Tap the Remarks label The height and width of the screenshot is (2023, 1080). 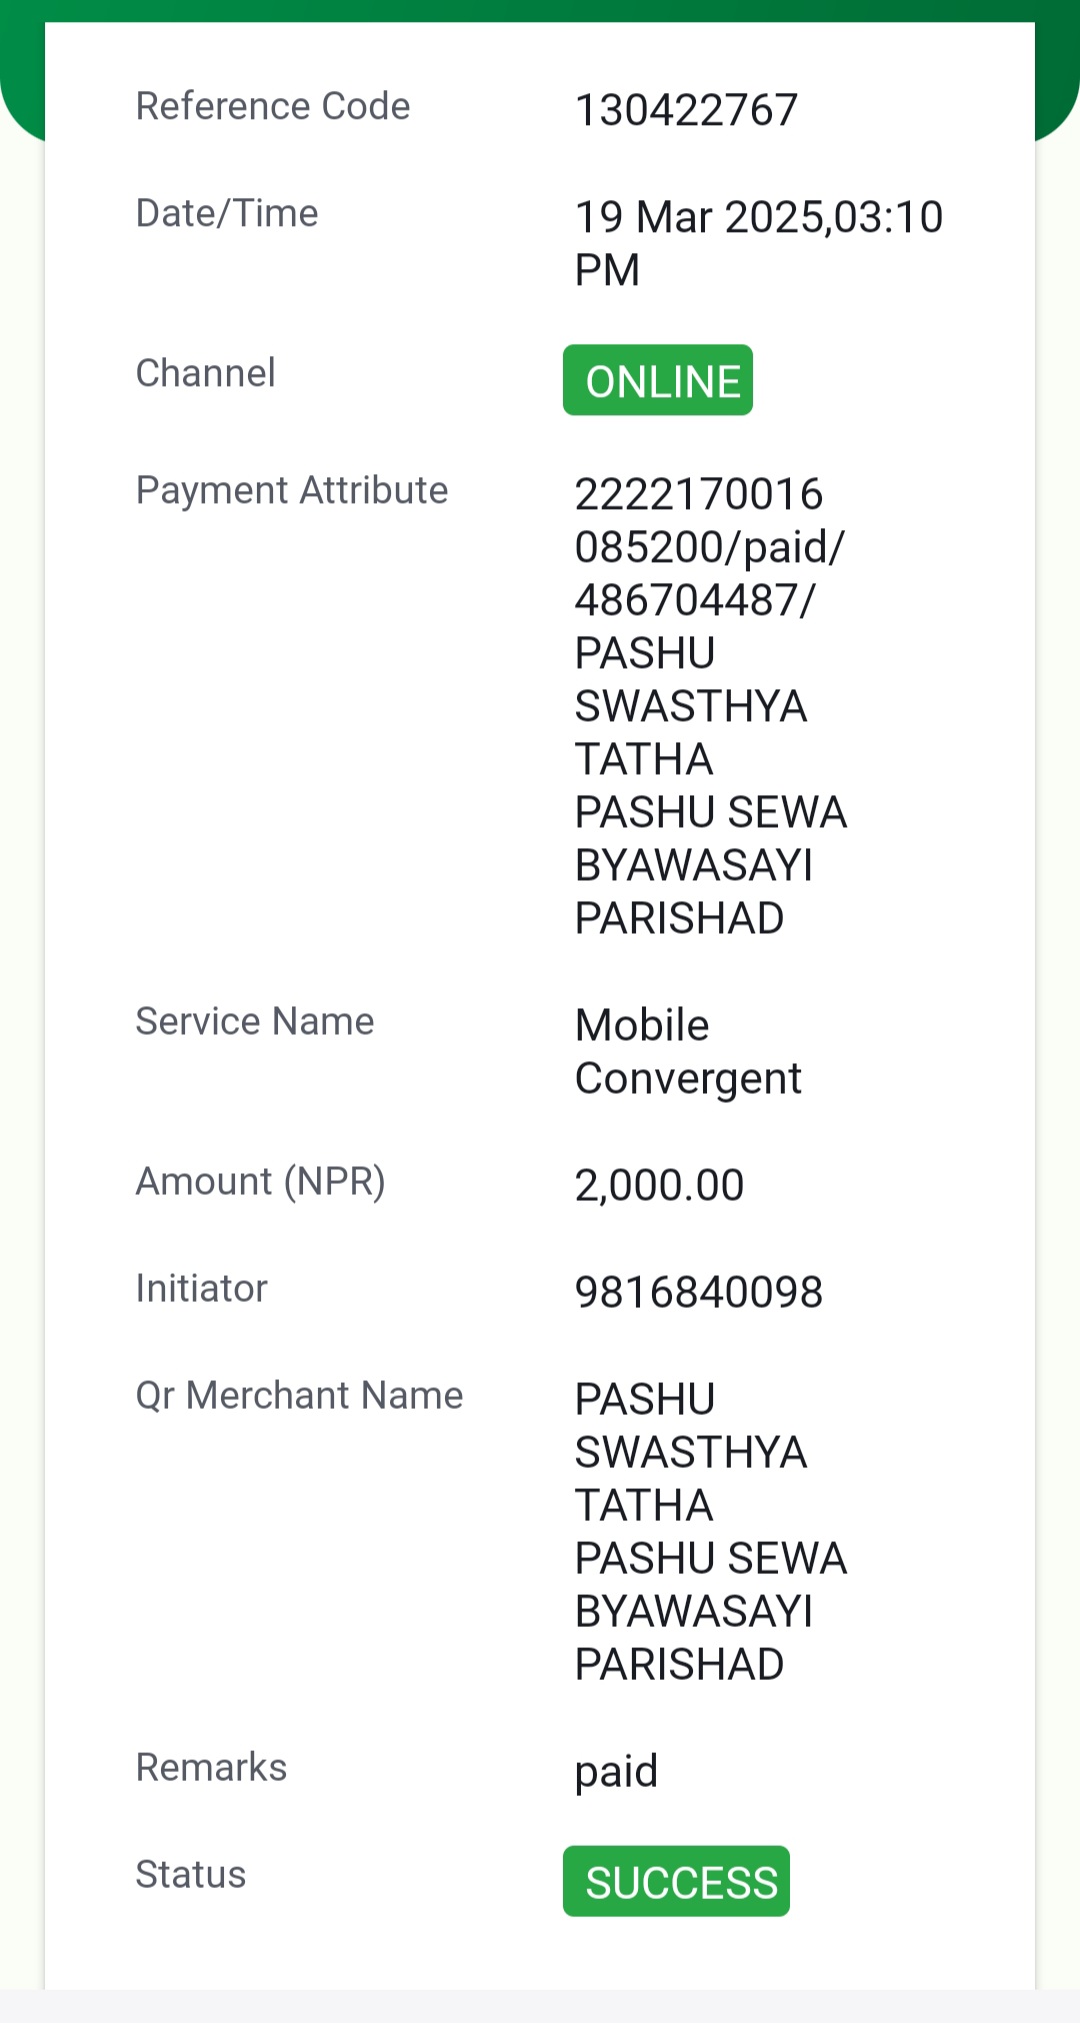(x=211, y=1767)
